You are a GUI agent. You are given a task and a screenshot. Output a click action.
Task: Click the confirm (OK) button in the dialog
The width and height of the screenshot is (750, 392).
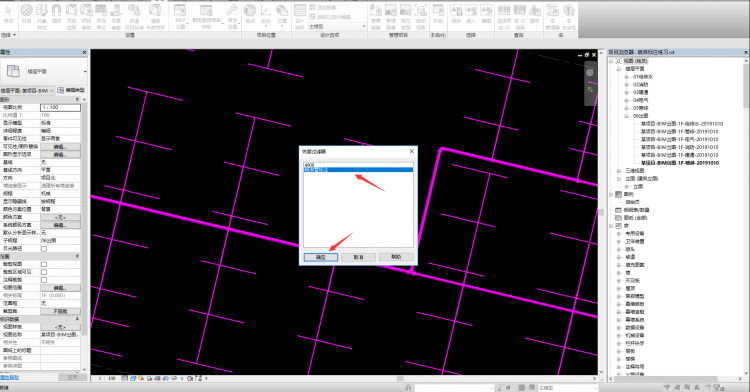tap(321, 257)
